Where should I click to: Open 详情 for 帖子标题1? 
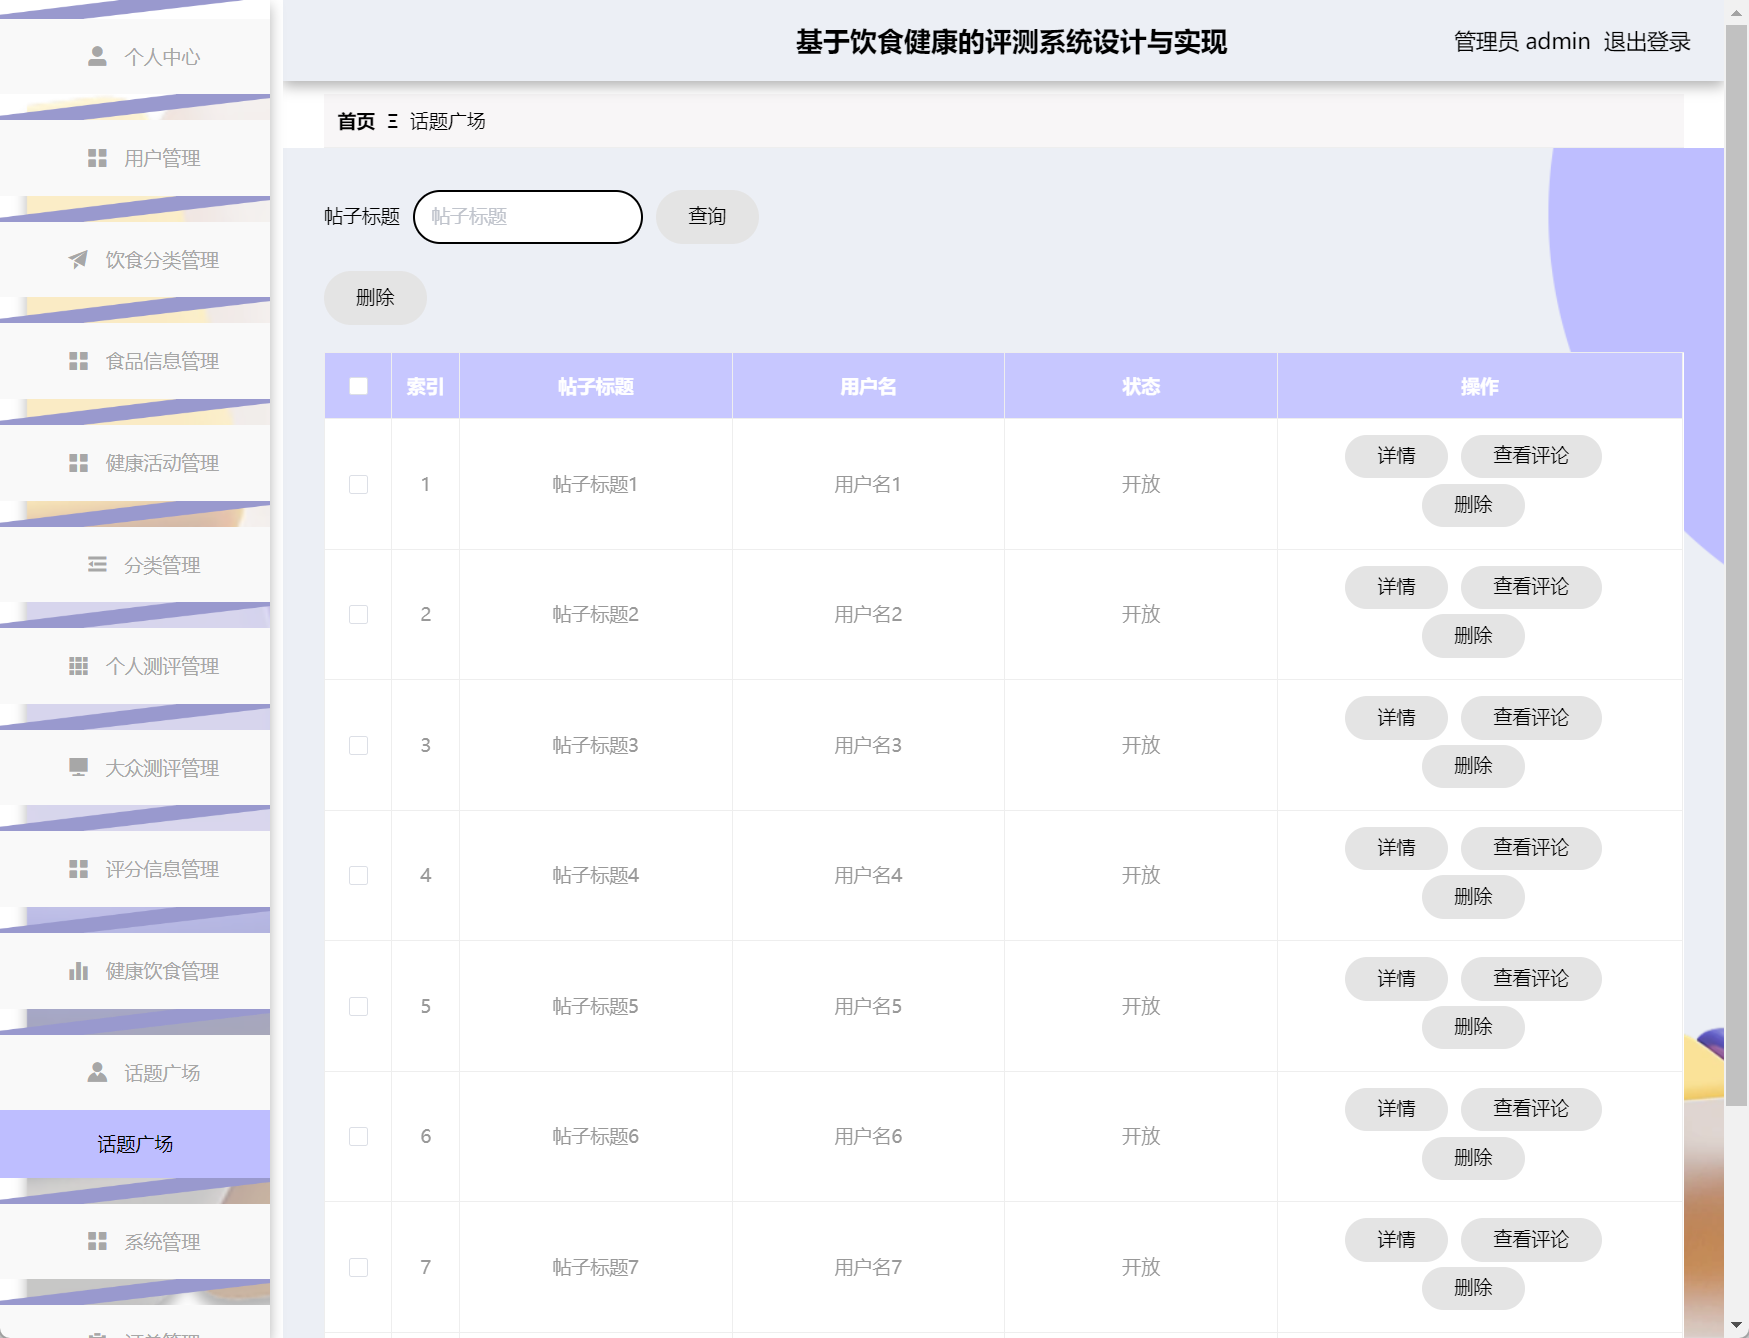click(x=1396, y=456)
